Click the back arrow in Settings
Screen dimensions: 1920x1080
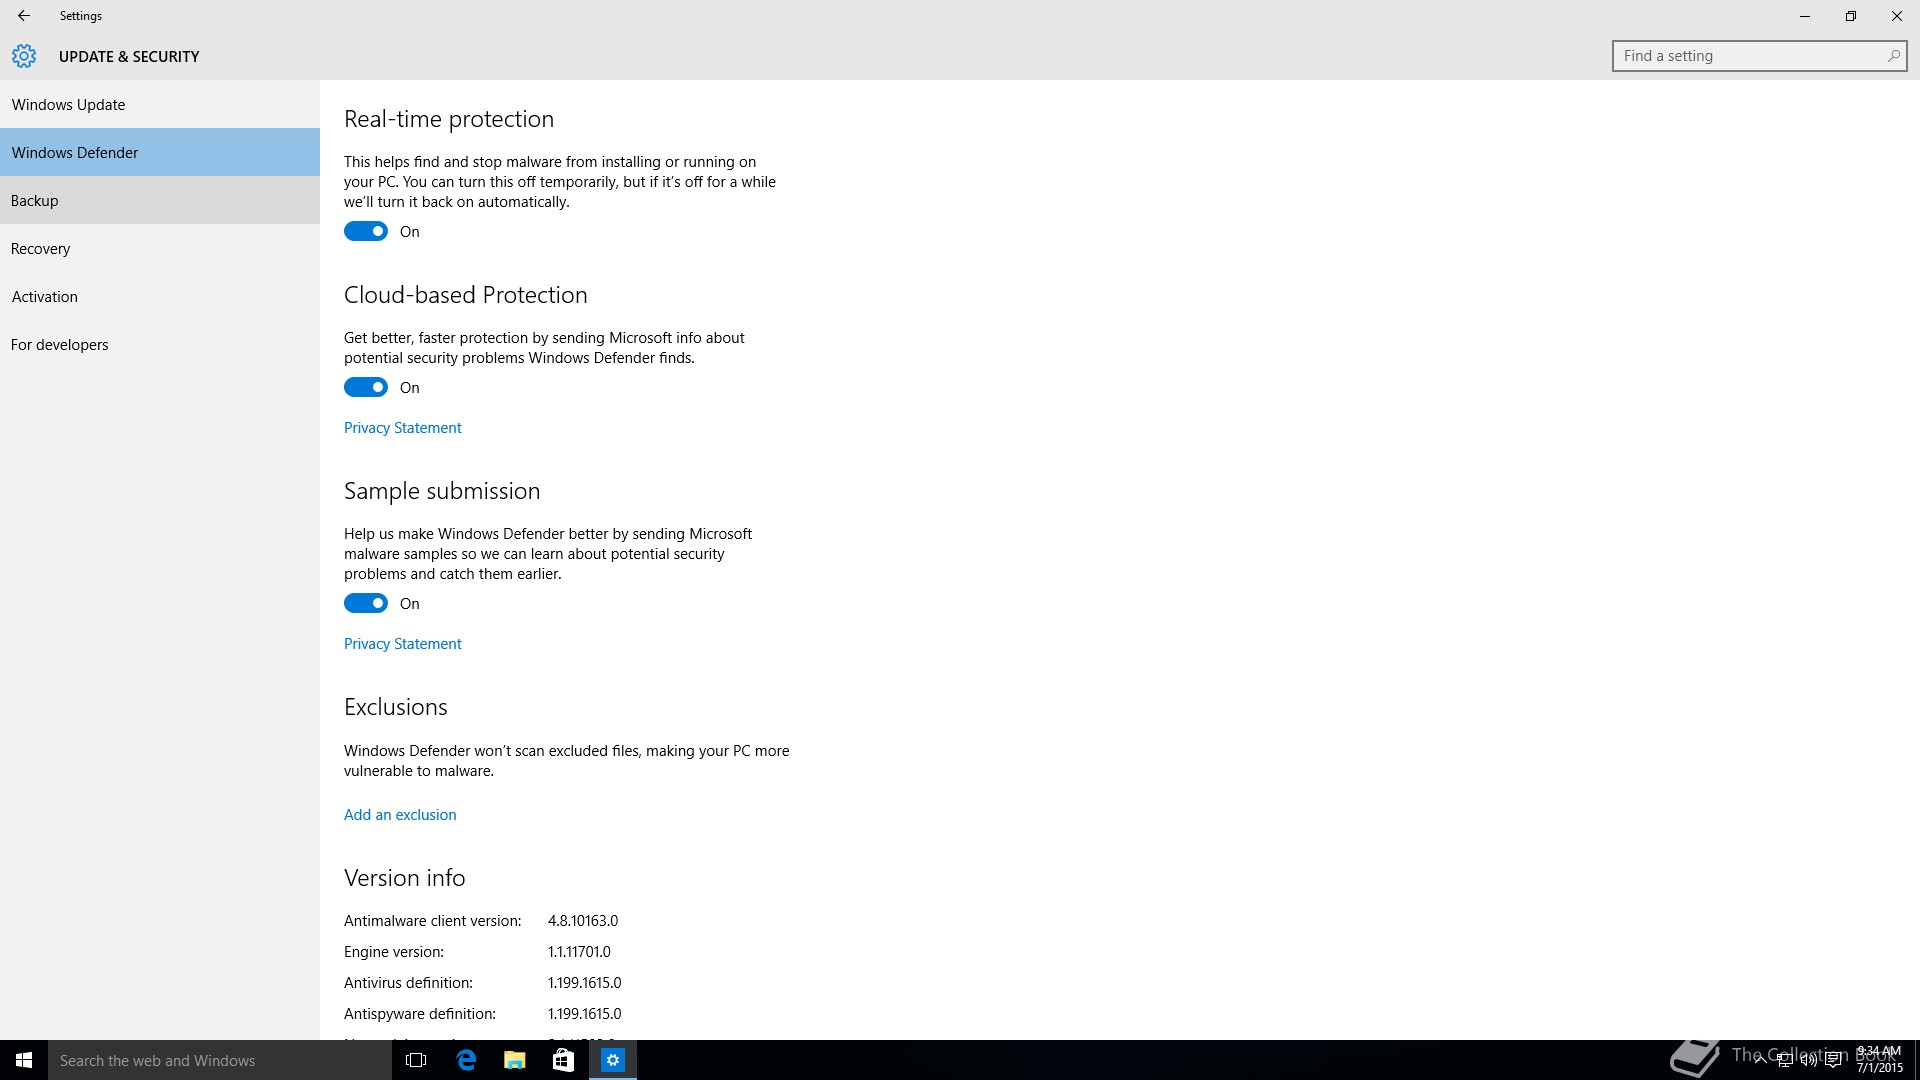[24, 16]
